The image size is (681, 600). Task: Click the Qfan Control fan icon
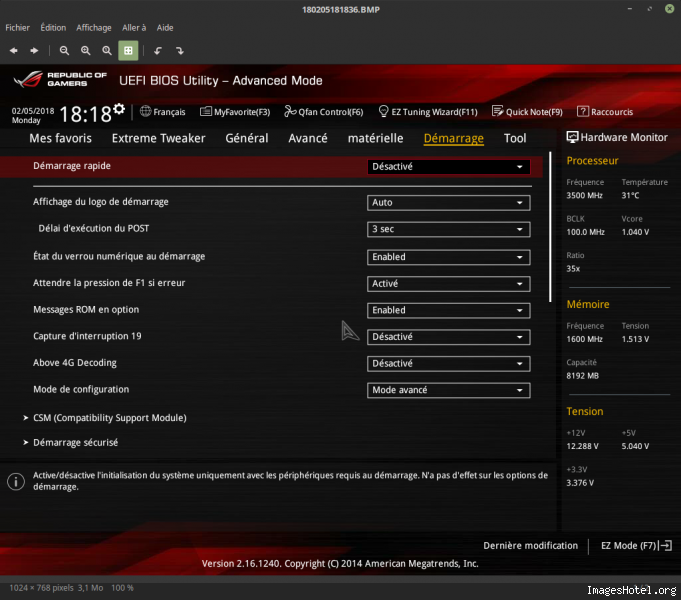click(290, 112)
